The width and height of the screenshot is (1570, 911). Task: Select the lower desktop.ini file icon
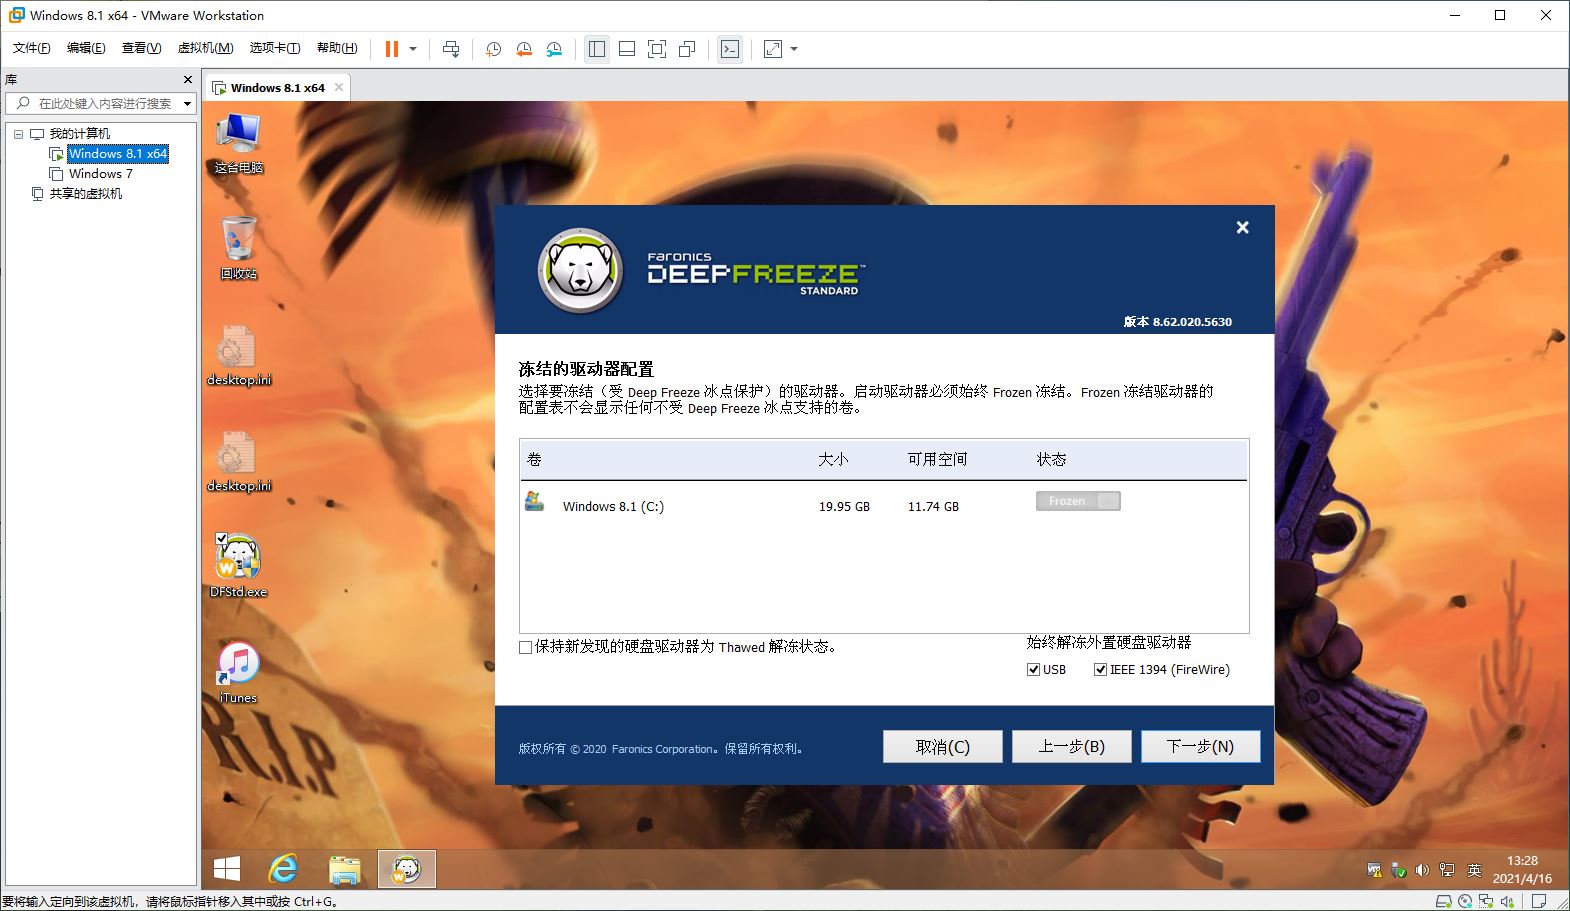[238, 461]
